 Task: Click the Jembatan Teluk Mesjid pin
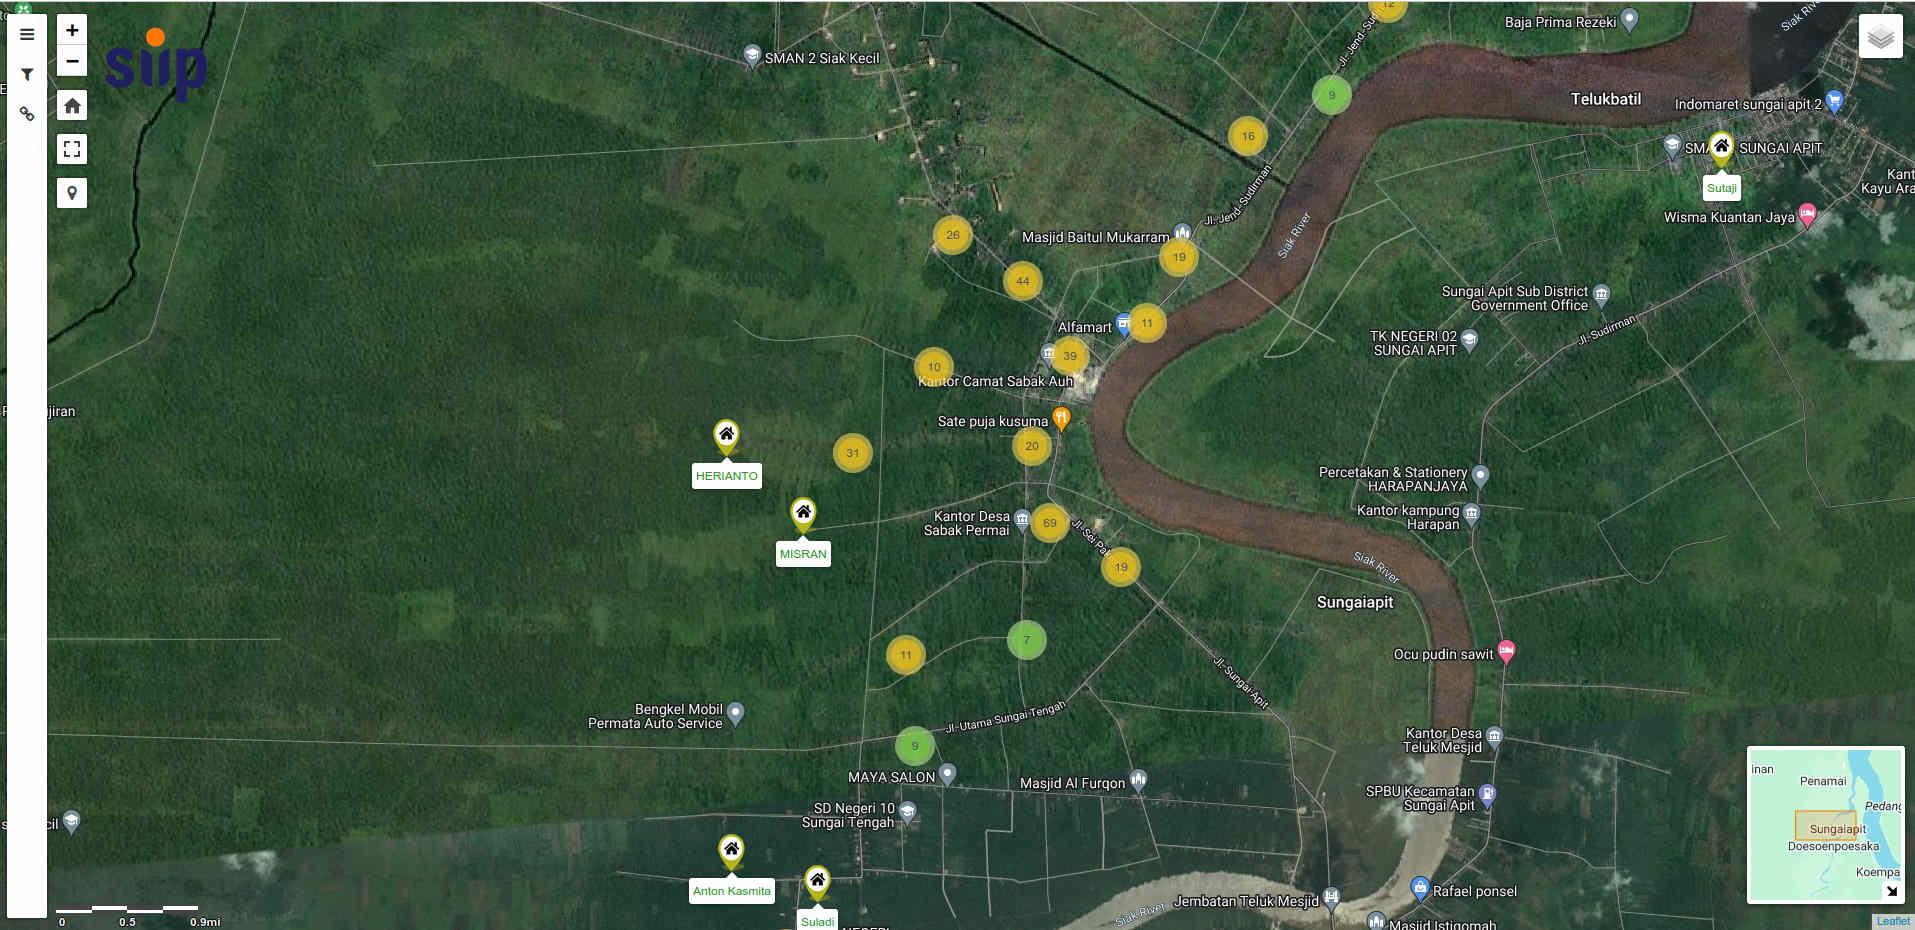click(1331, 898)
